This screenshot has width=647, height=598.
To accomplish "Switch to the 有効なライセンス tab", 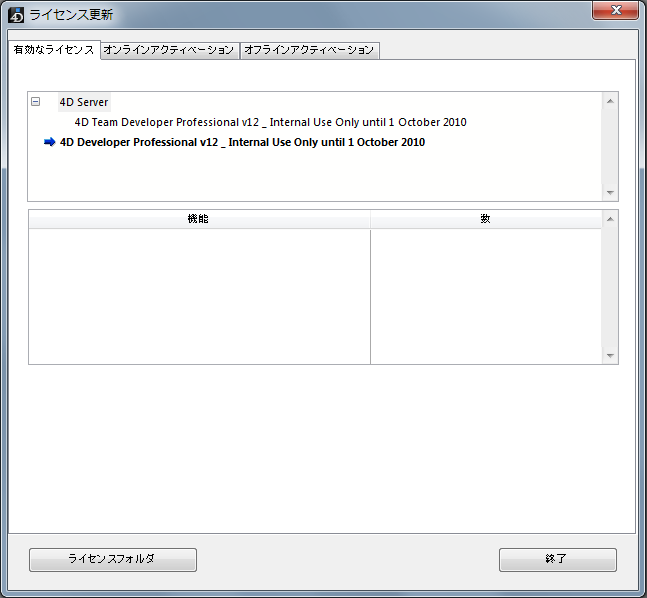I will coord(54,50).
